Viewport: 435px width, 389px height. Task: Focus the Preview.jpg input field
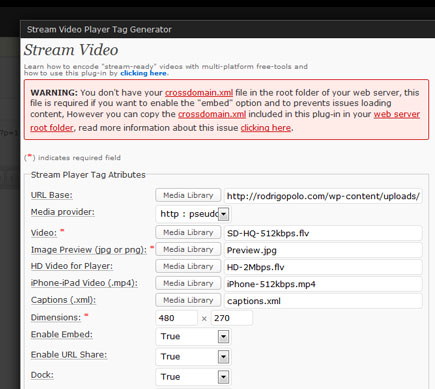point(323,250)
